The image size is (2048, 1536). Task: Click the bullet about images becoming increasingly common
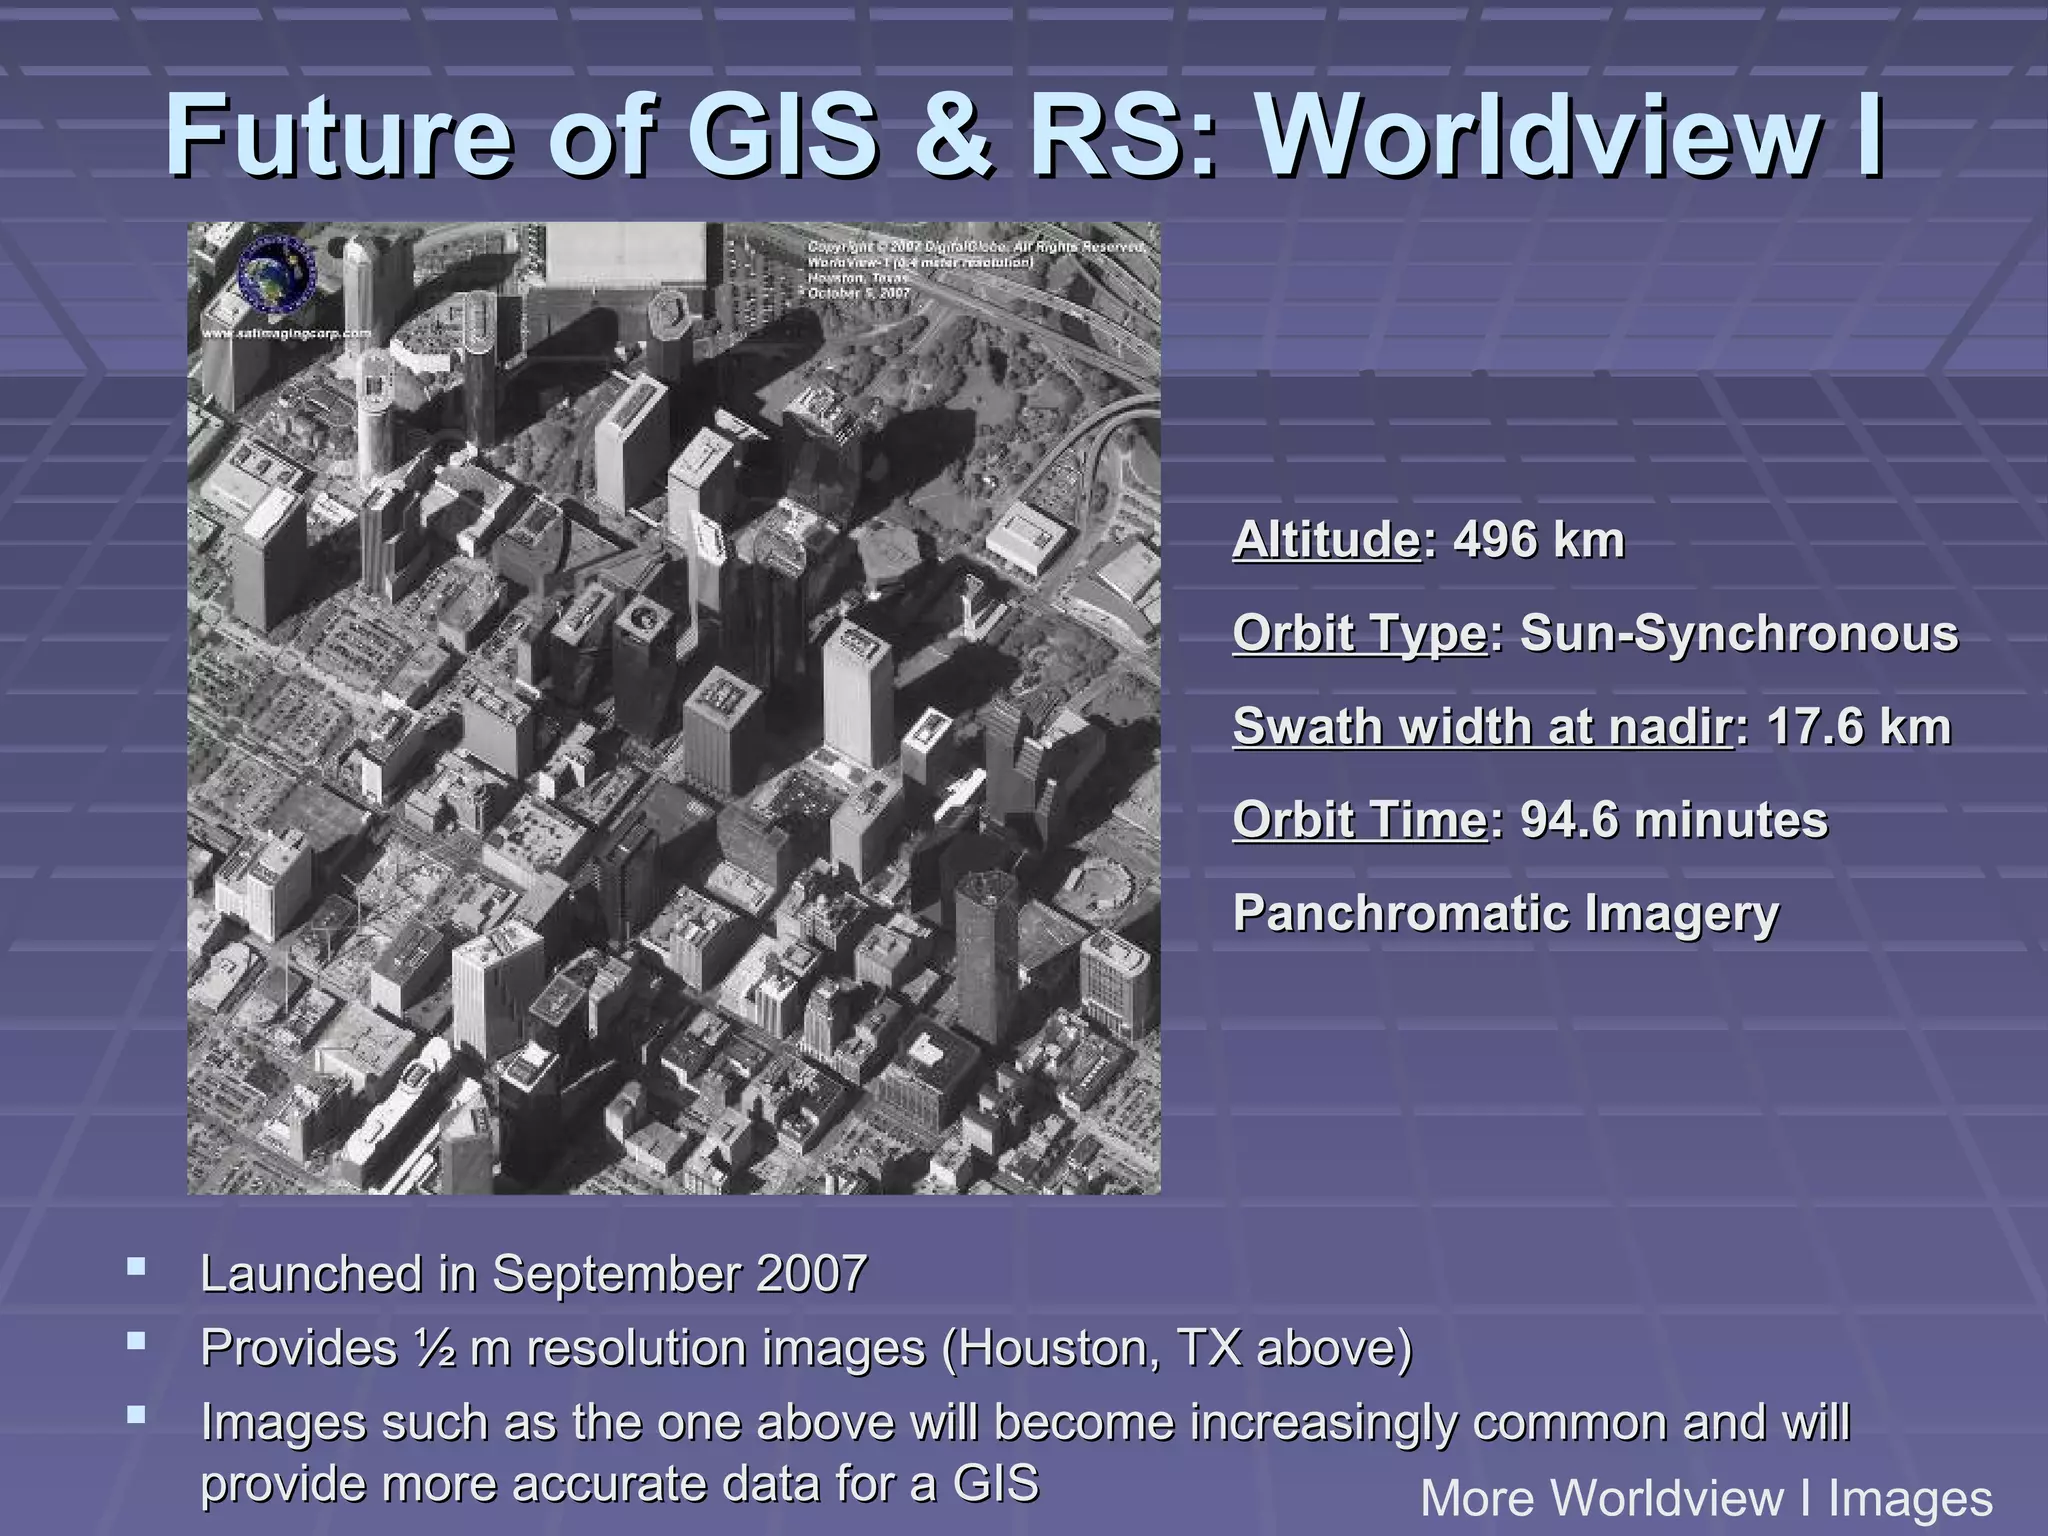(1025, 1452)
